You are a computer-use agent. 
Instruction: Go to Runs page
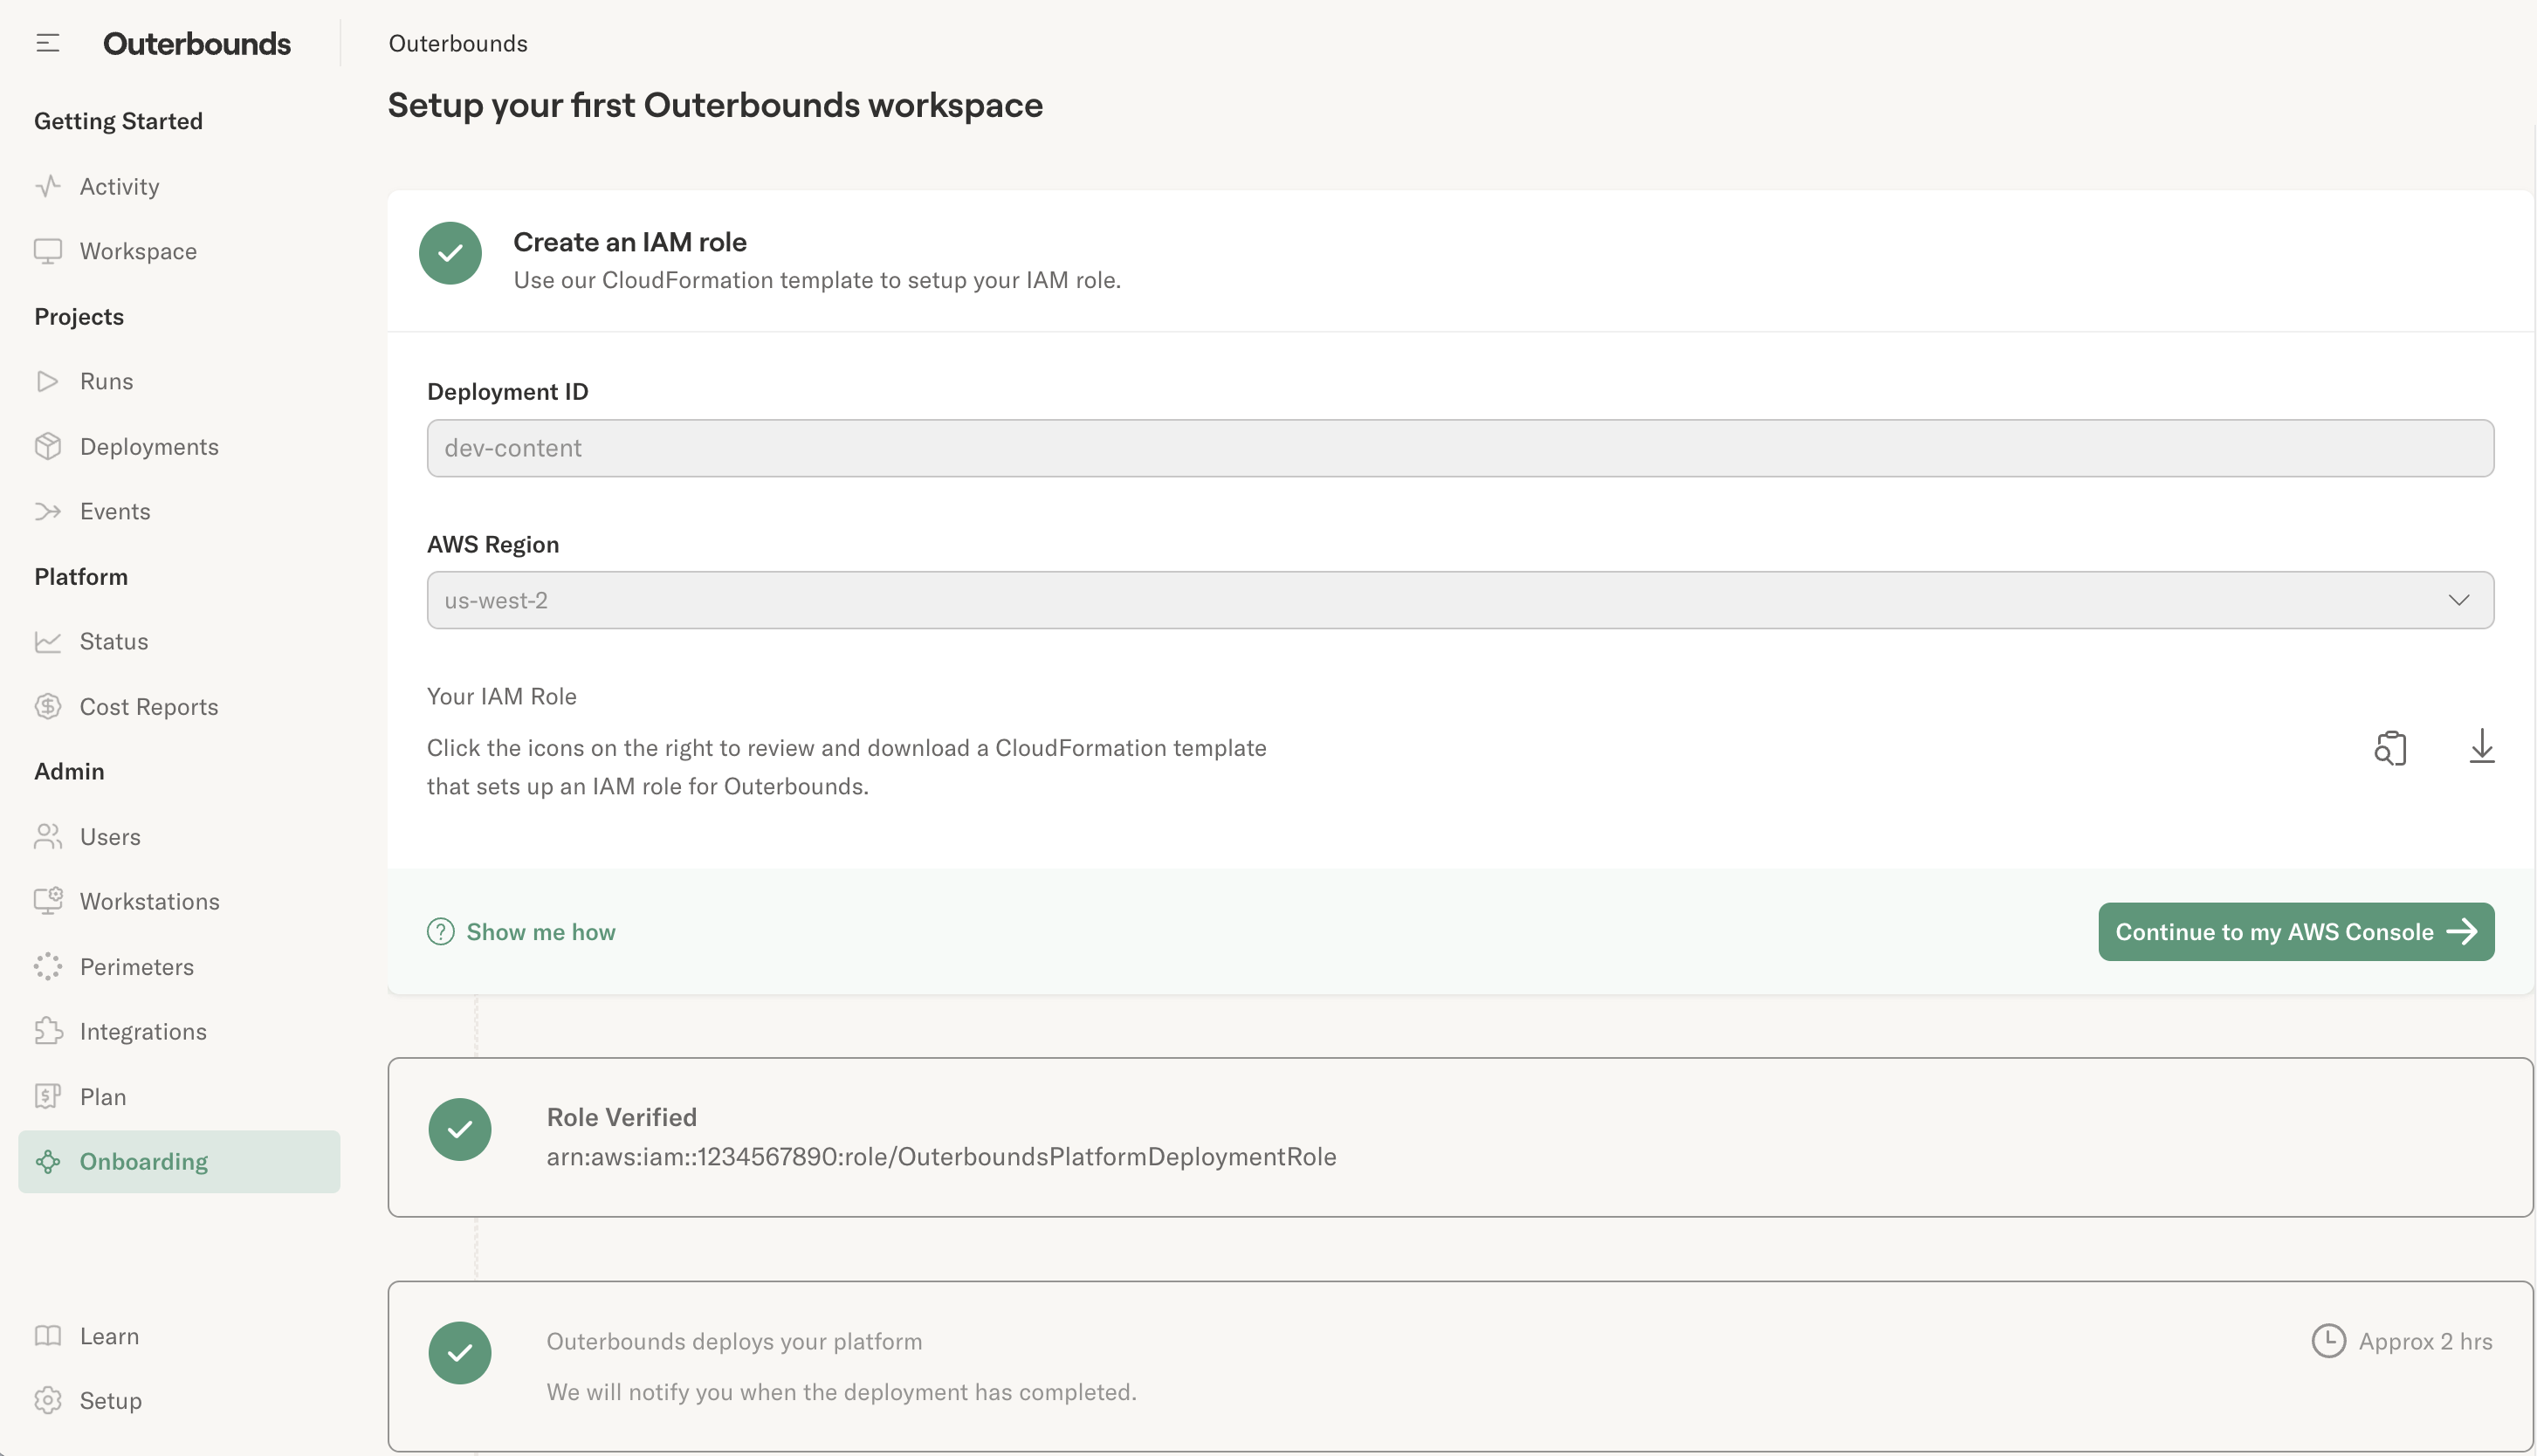pos(179,381)
